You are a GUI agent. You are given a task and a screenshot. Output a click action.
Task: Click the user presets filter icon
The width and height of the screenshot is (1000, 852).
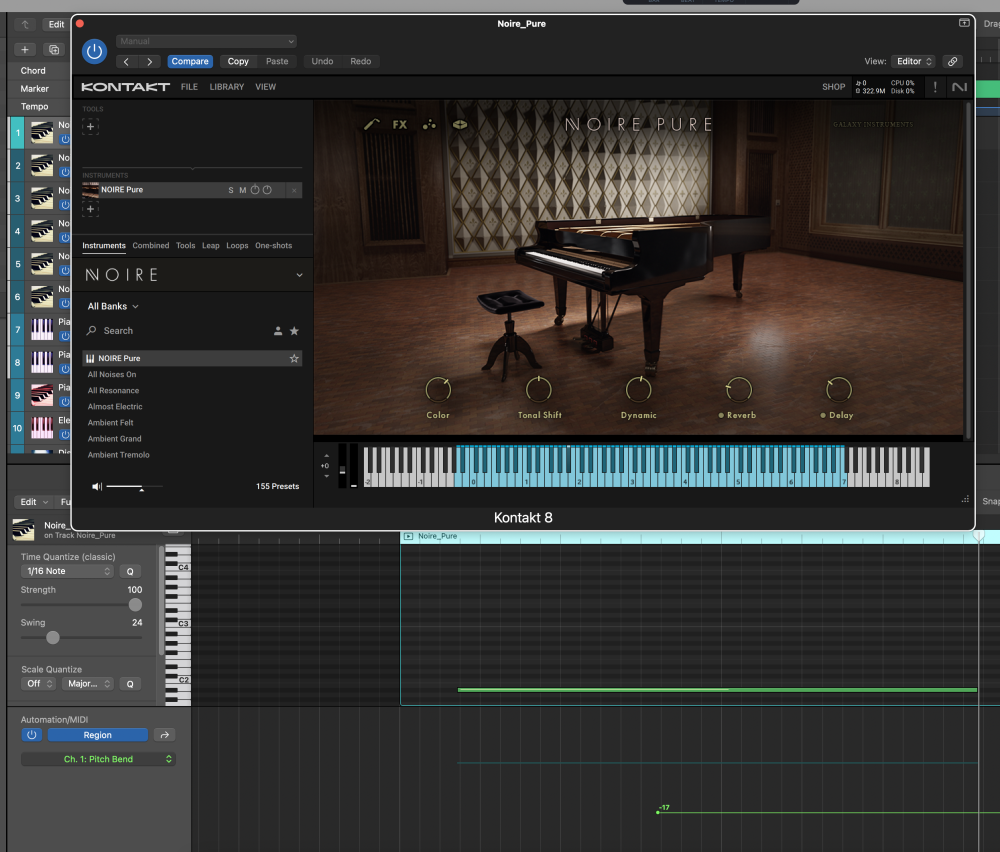[278, 331]
